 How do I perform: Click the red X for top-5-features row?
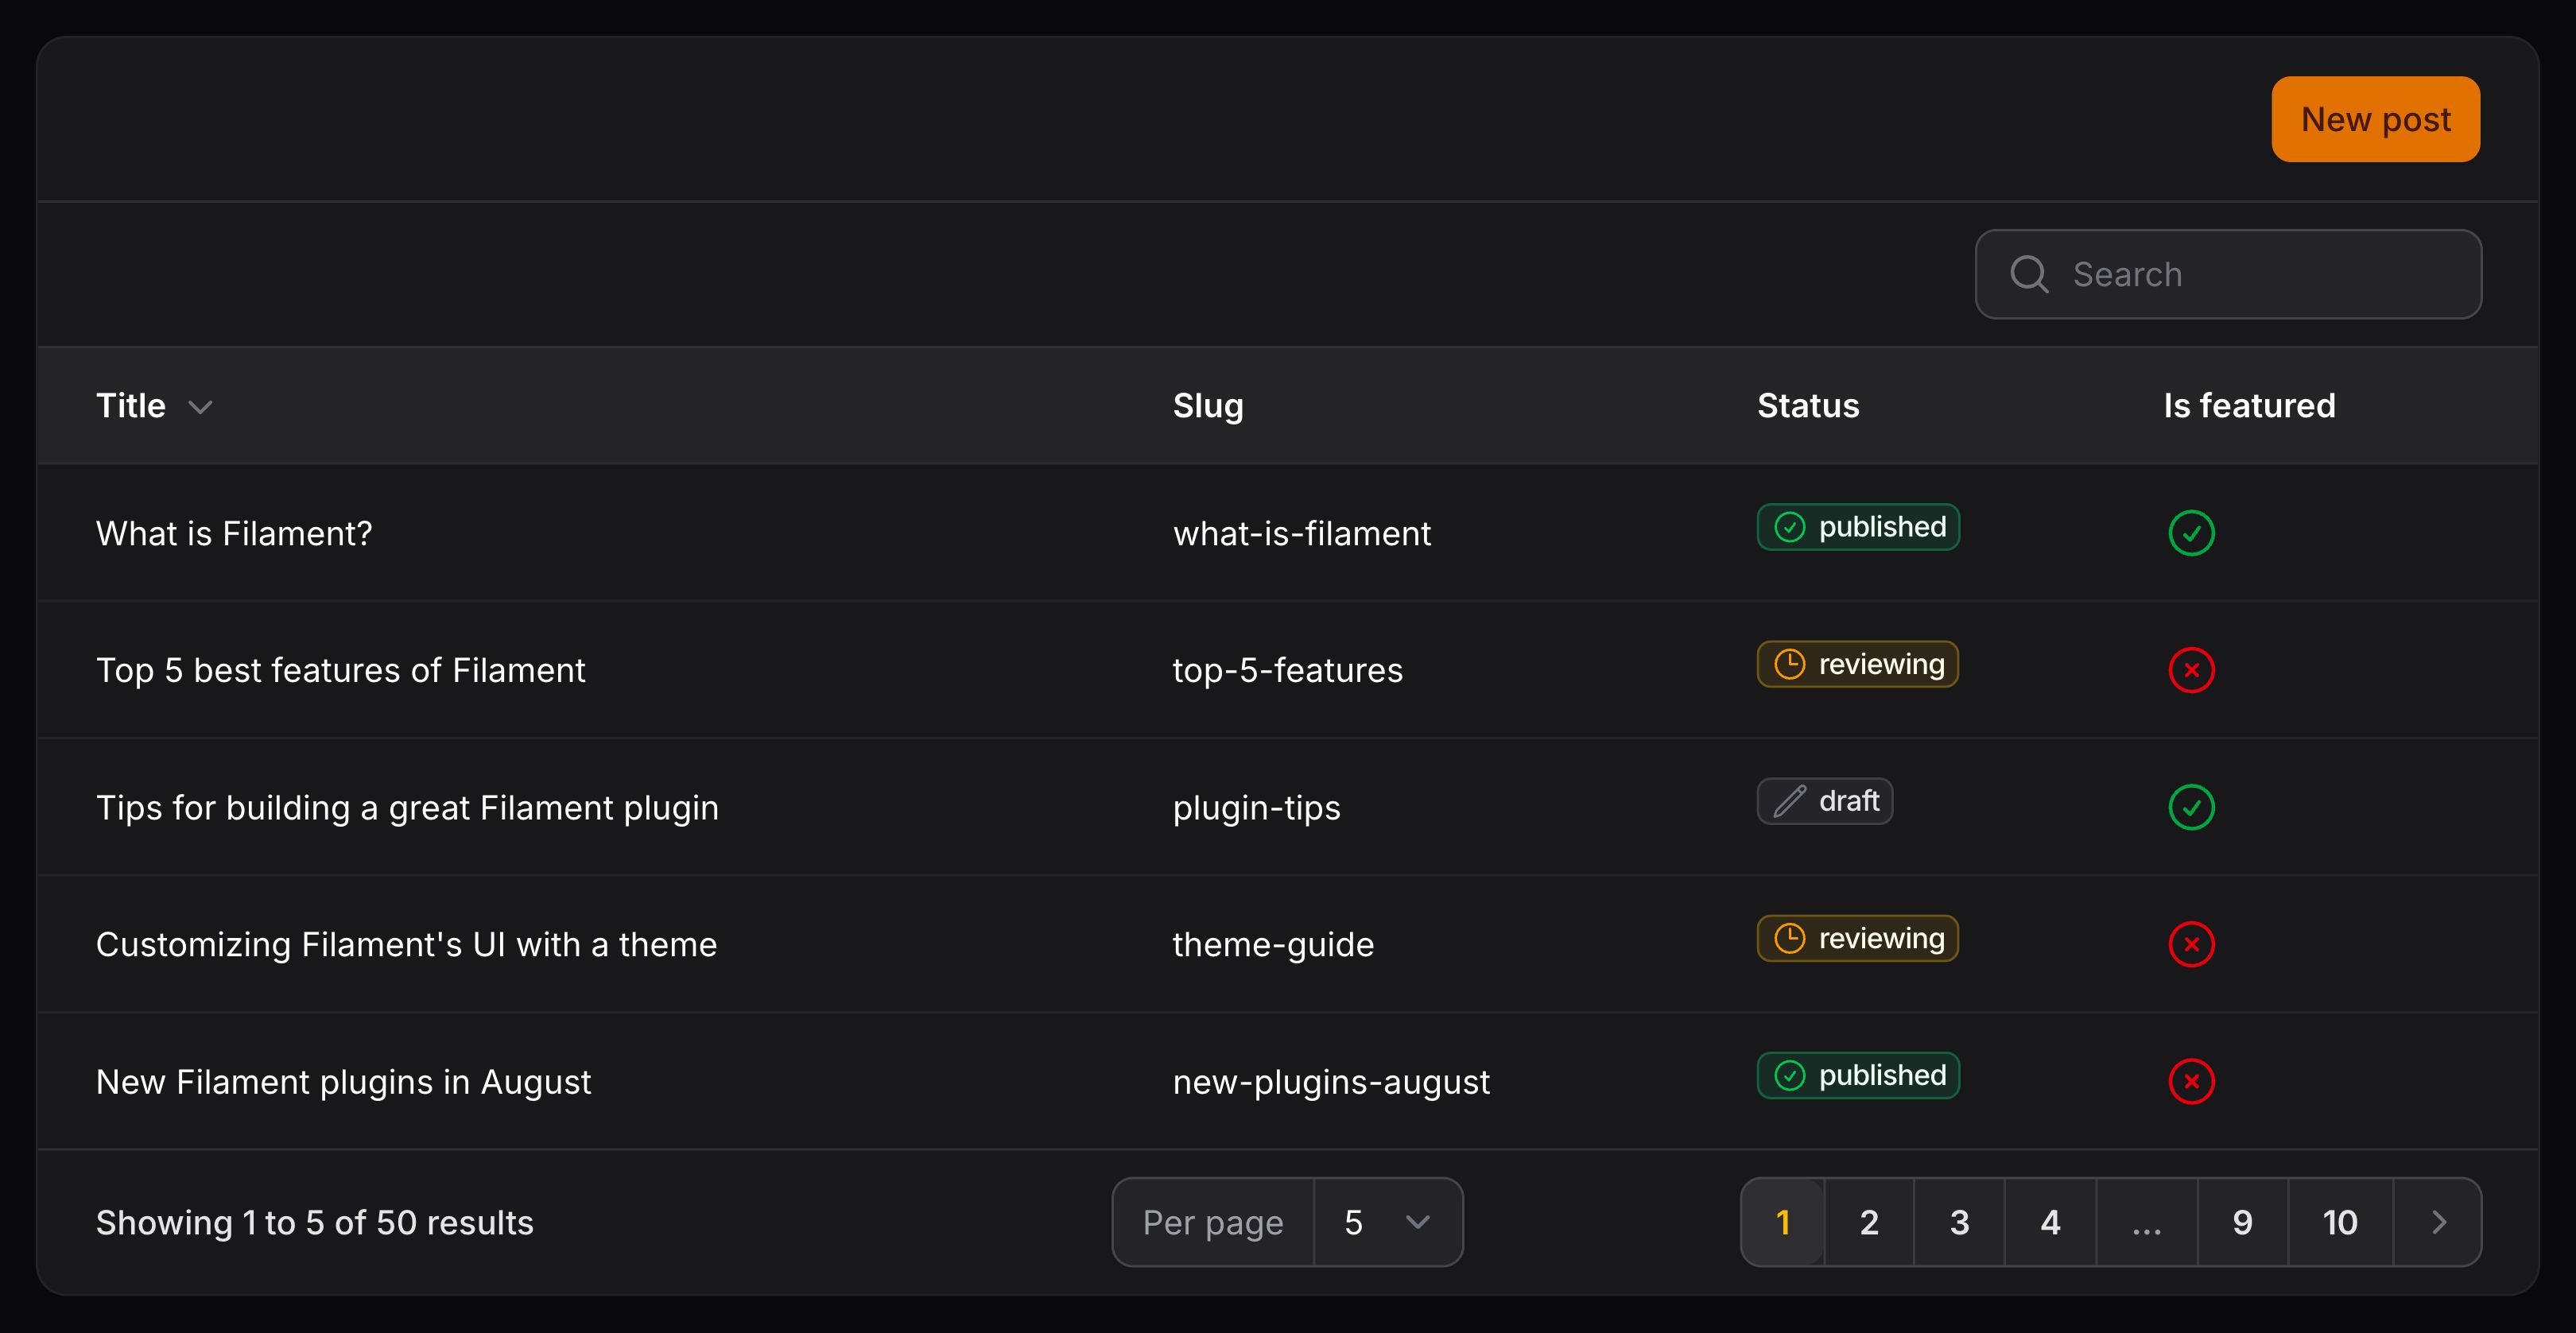click(x=2191, y=670)
